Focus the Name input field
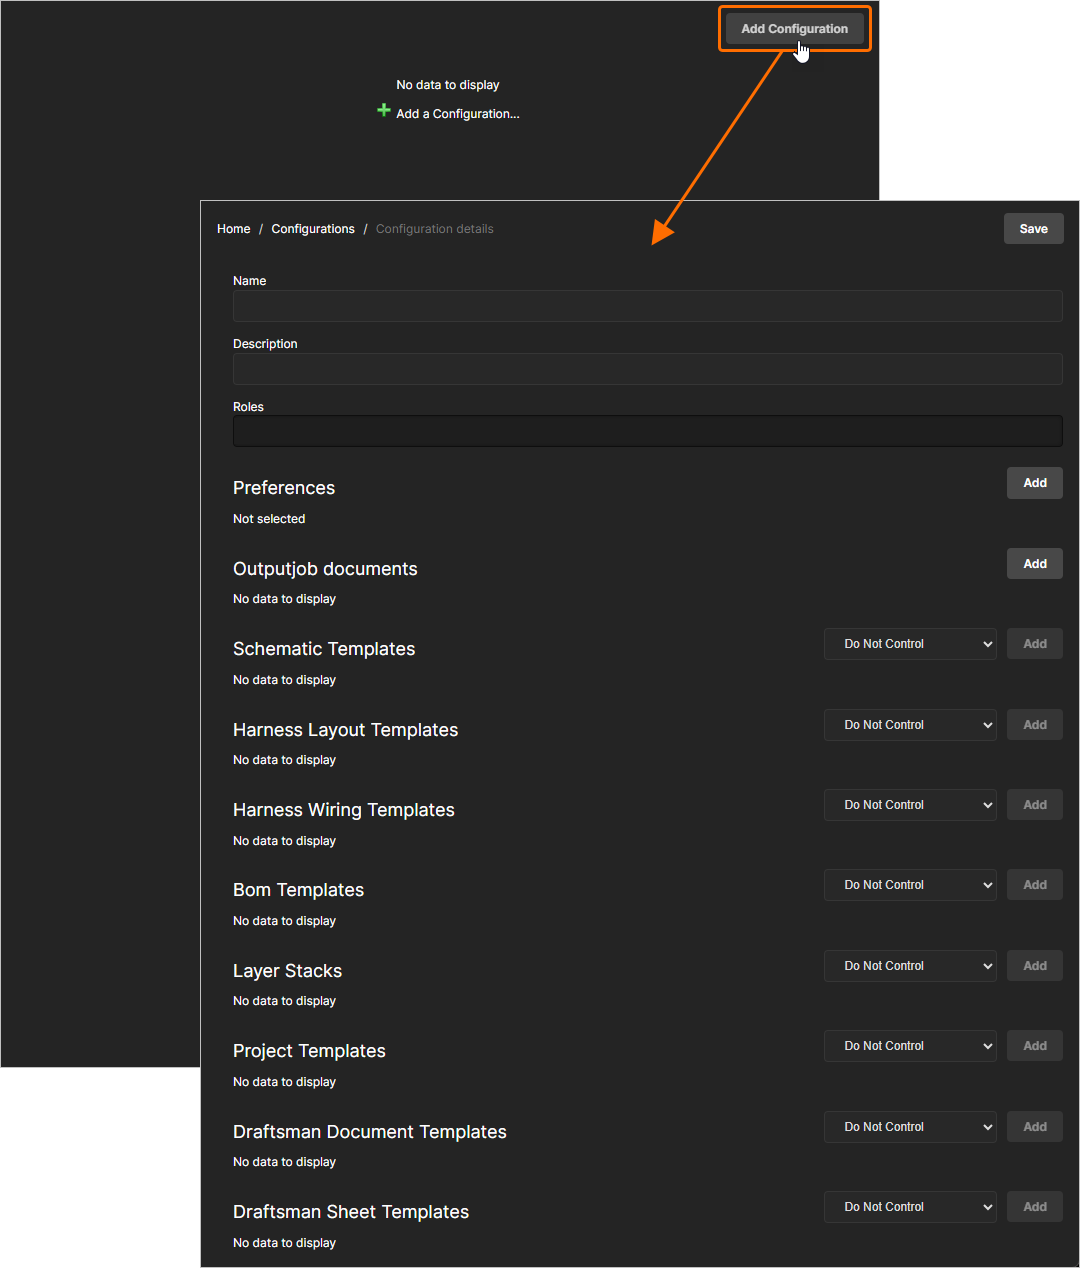Viewport: 1080px width, 1268px height. tap(648, 306)
